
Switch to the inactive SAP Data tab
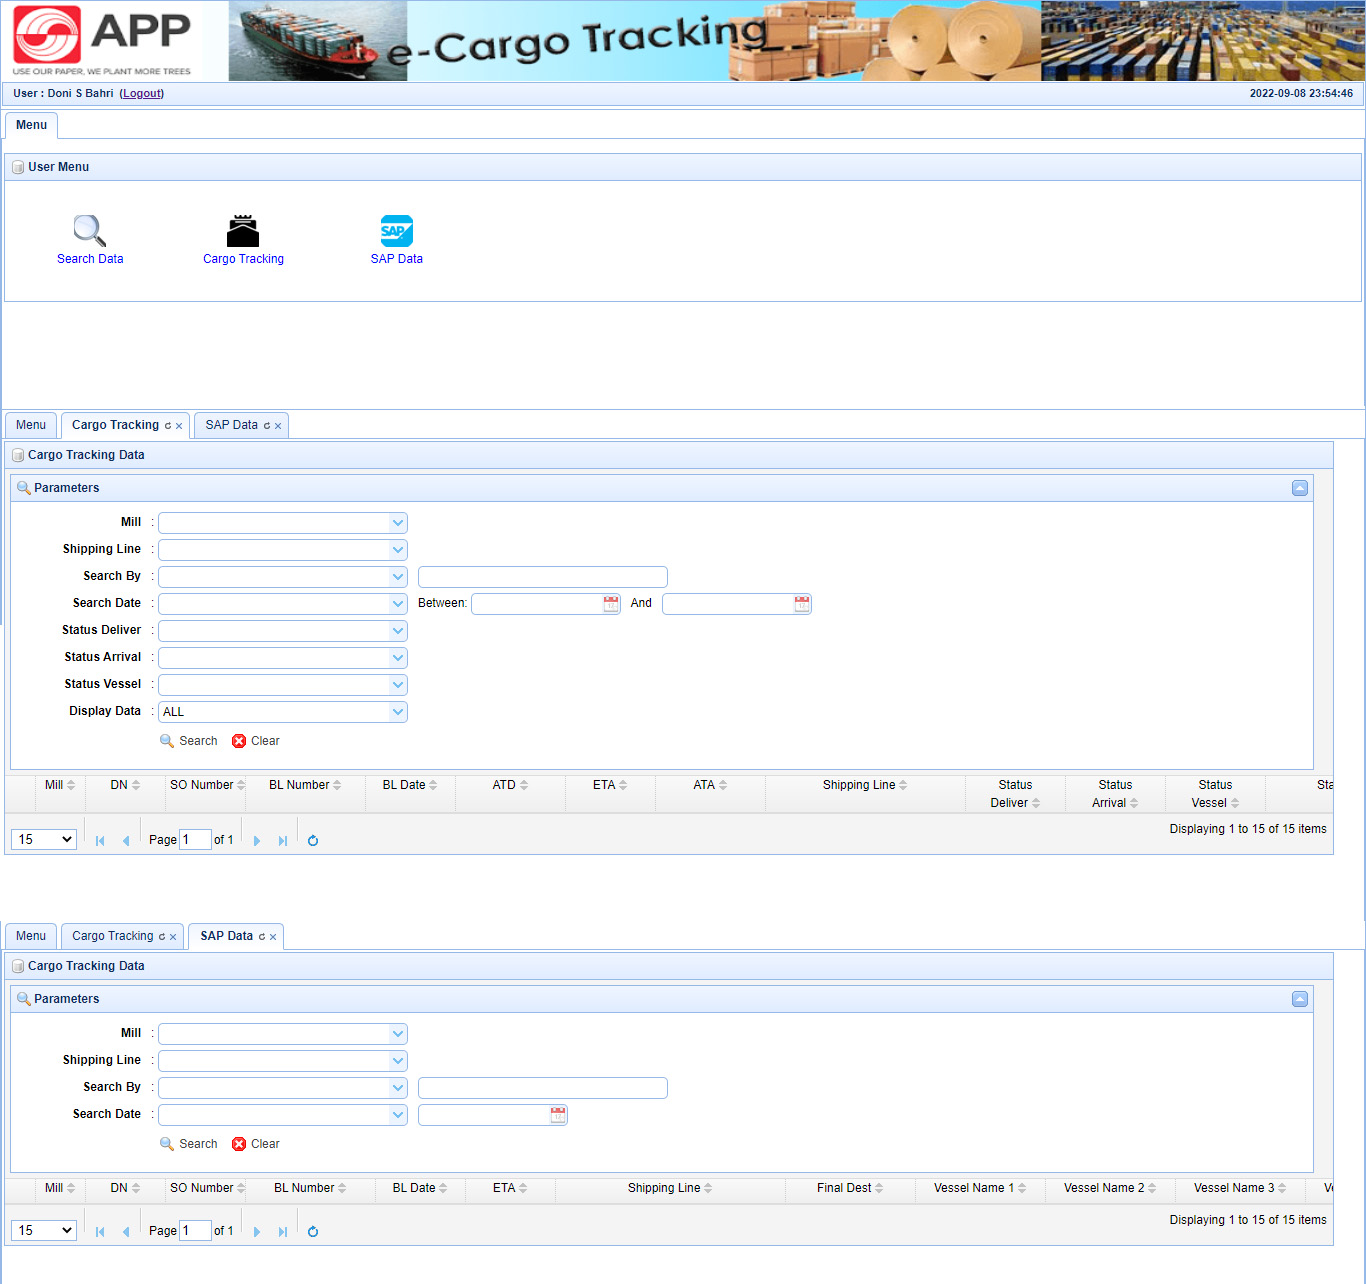click(231, 425)
